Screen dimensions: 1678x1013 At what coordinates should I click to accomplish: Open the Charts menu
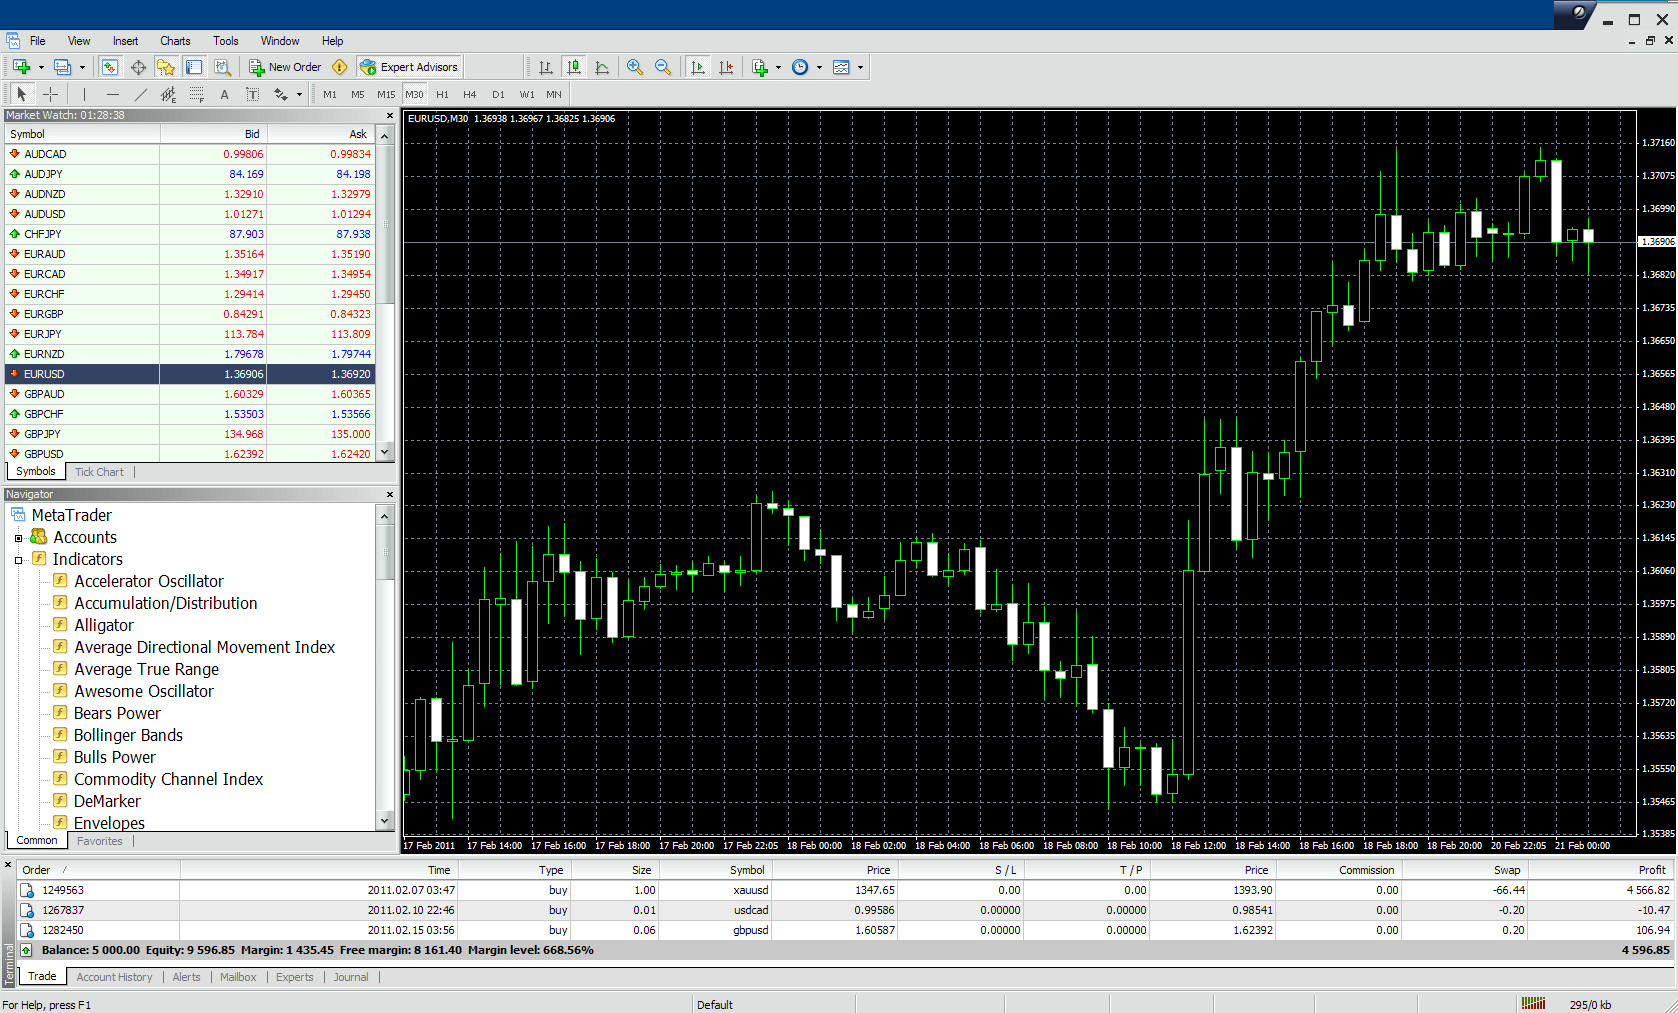(175, 41)
